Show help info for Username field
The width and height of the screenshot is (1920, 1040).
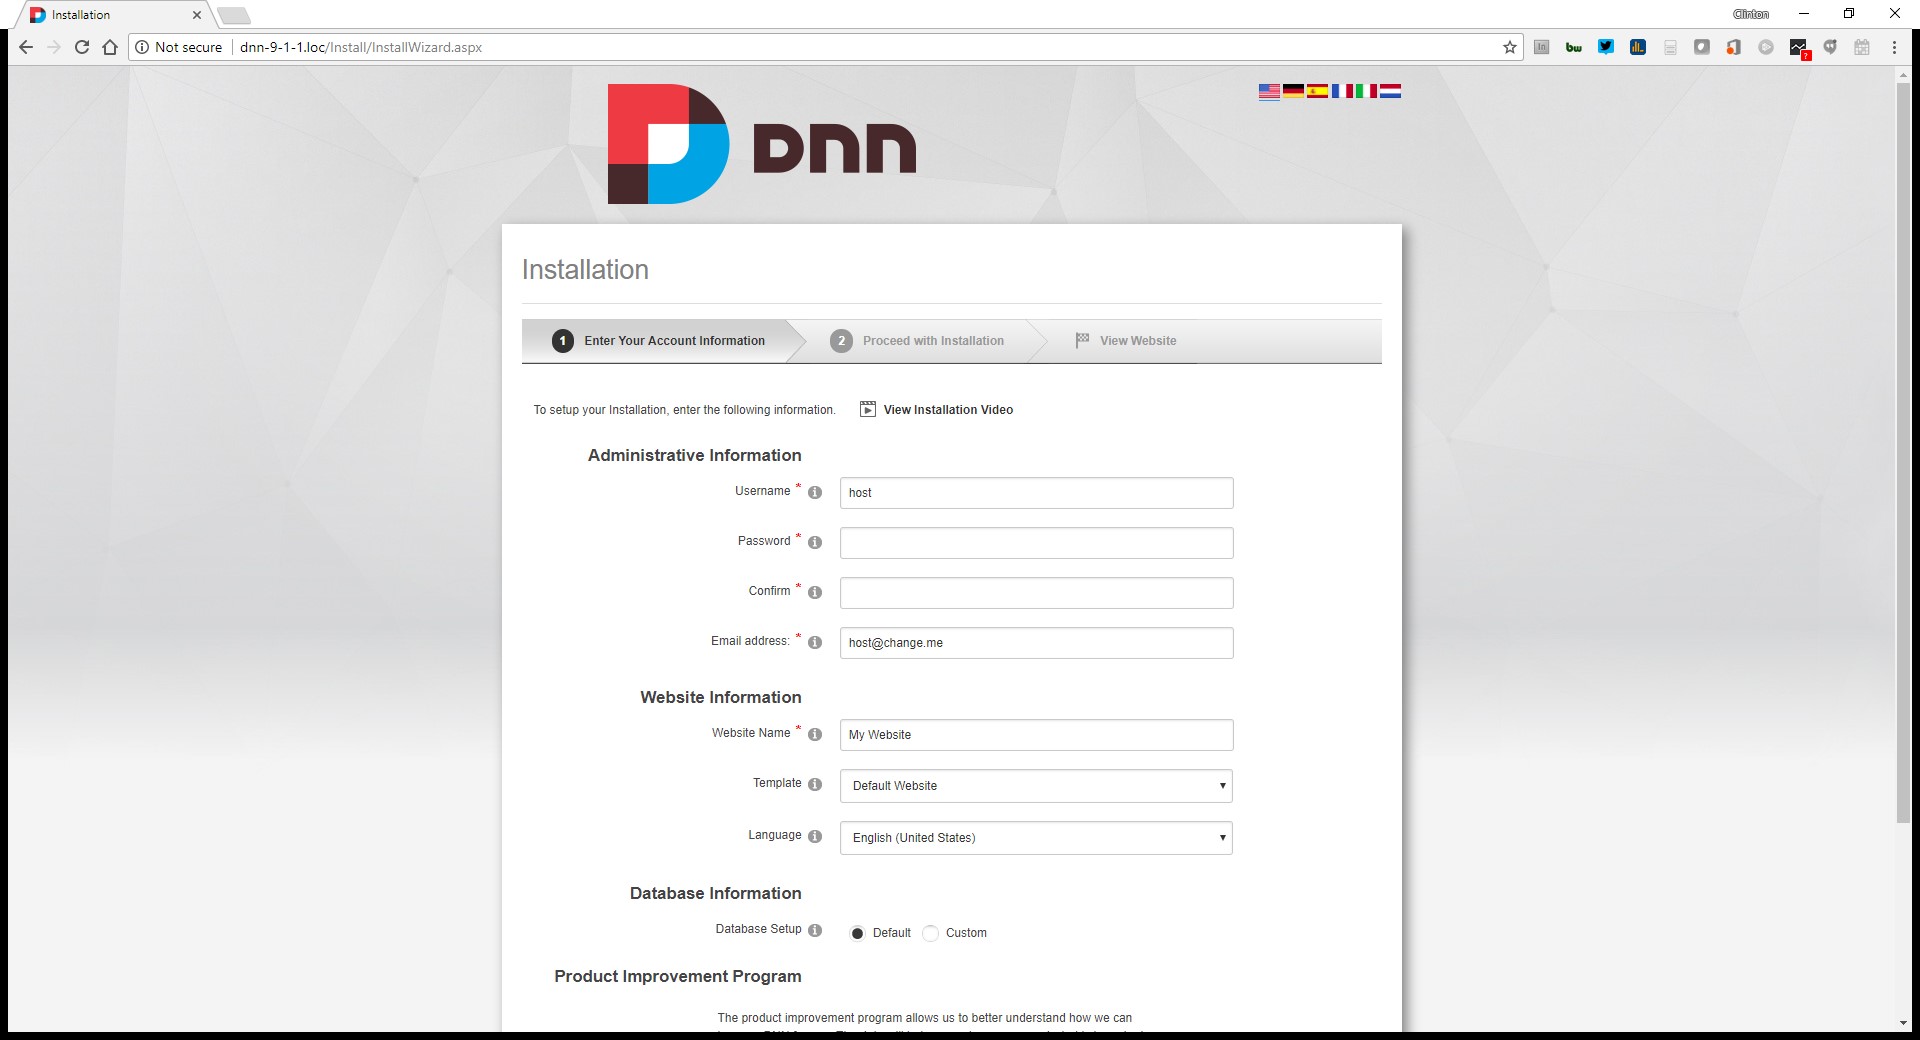(815, 492)
